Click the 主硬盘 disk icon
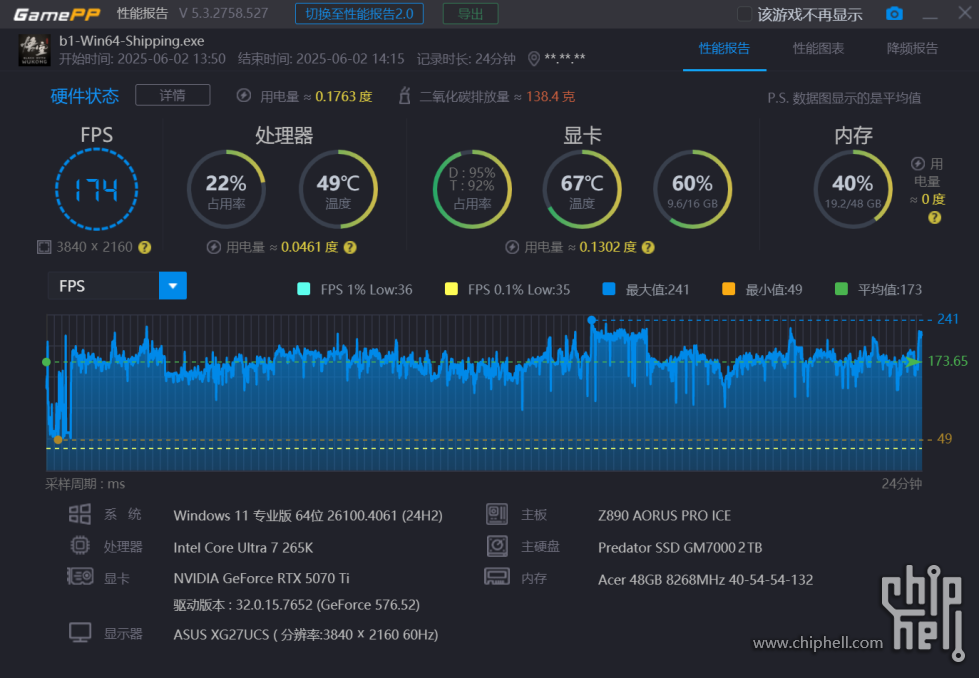Screen dimensions: 979x678 click(x=497, y=546)
